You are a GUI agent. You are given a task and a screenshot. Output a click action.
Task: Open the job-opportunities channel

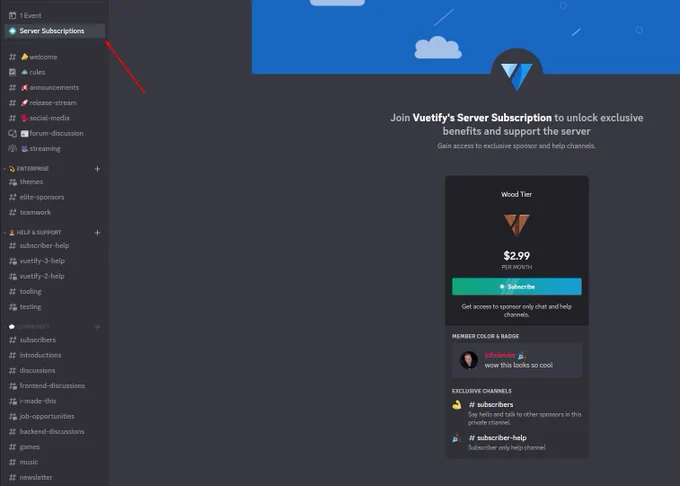(x=54, y=416)
